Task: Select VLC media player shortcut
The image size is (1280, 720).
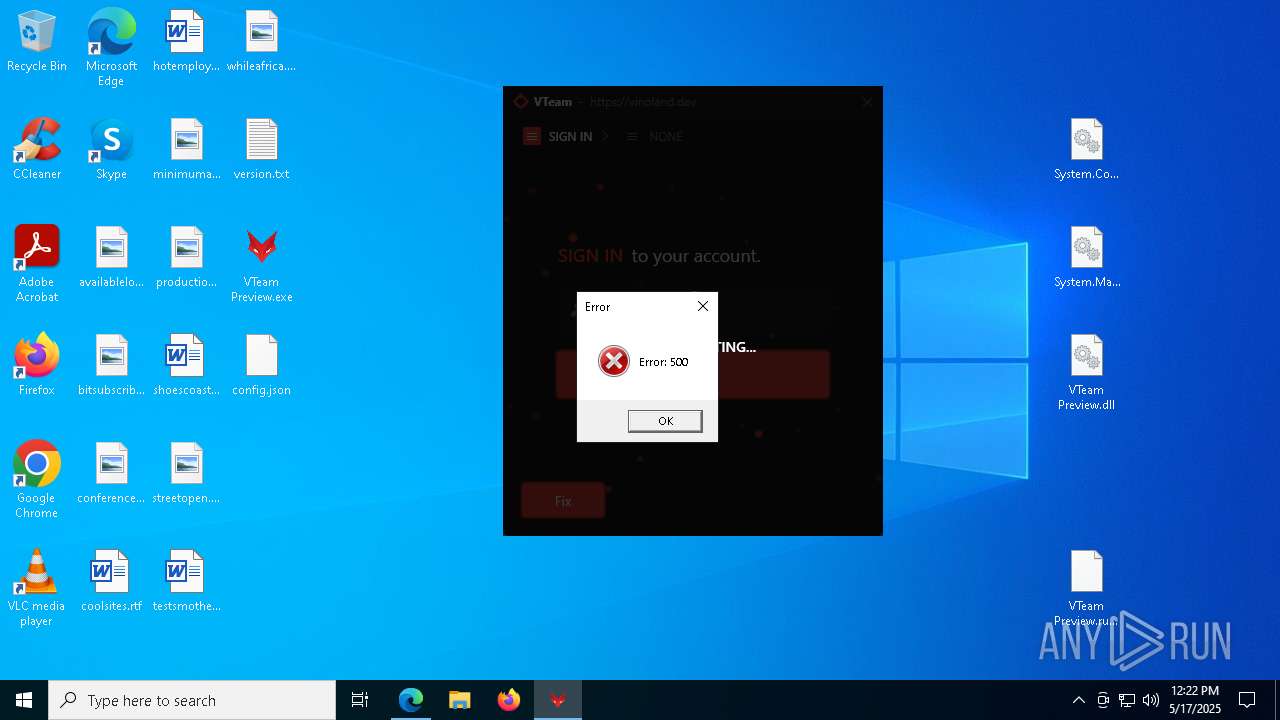Action: [37, 588]
